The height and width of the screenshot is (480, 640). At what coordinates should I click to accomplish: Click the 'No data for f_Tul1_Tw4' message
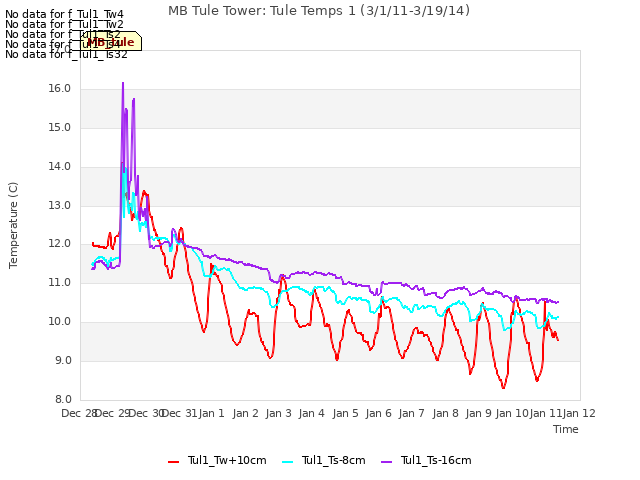click(x=64, y=14)
